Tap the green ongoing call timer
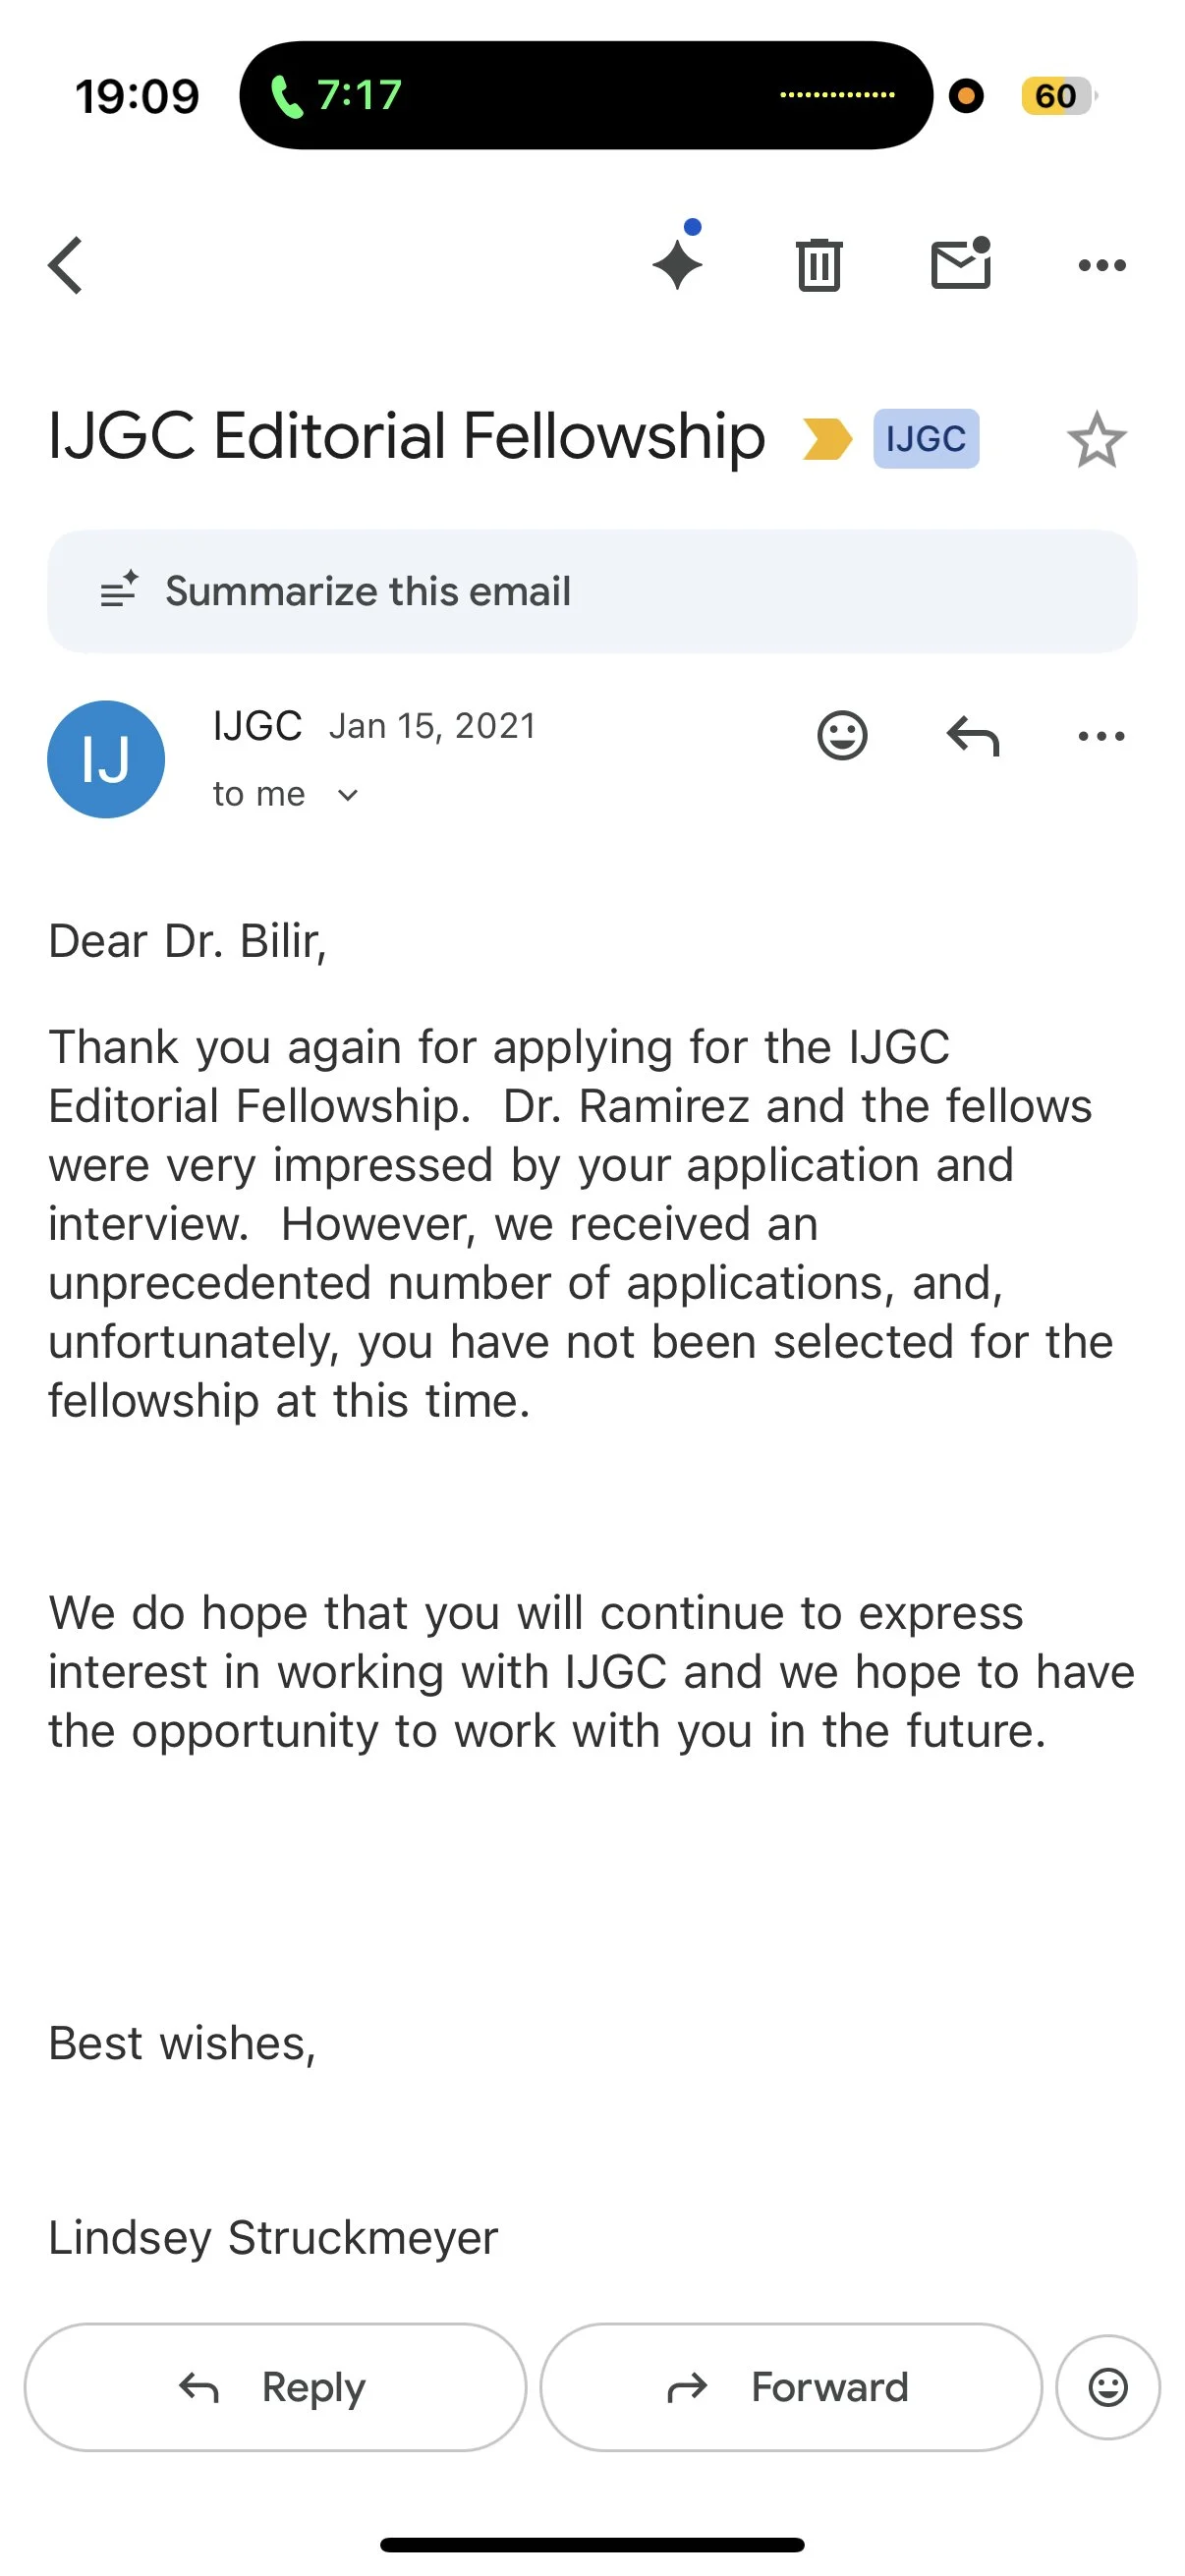 (x=336, y=96)
